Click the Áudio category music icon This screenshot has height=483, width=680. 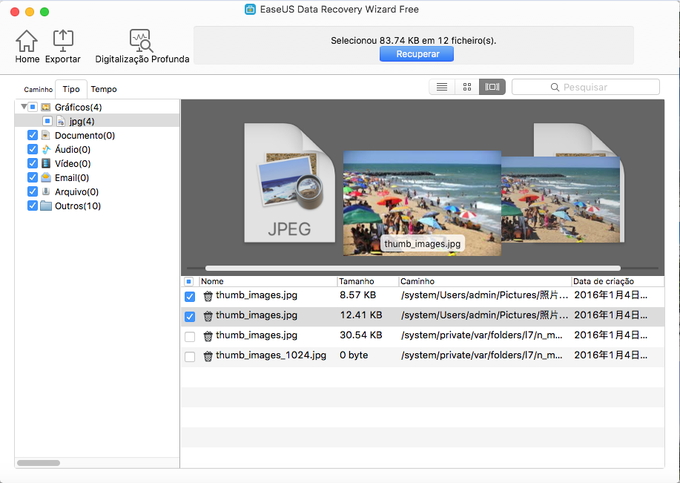46,150
